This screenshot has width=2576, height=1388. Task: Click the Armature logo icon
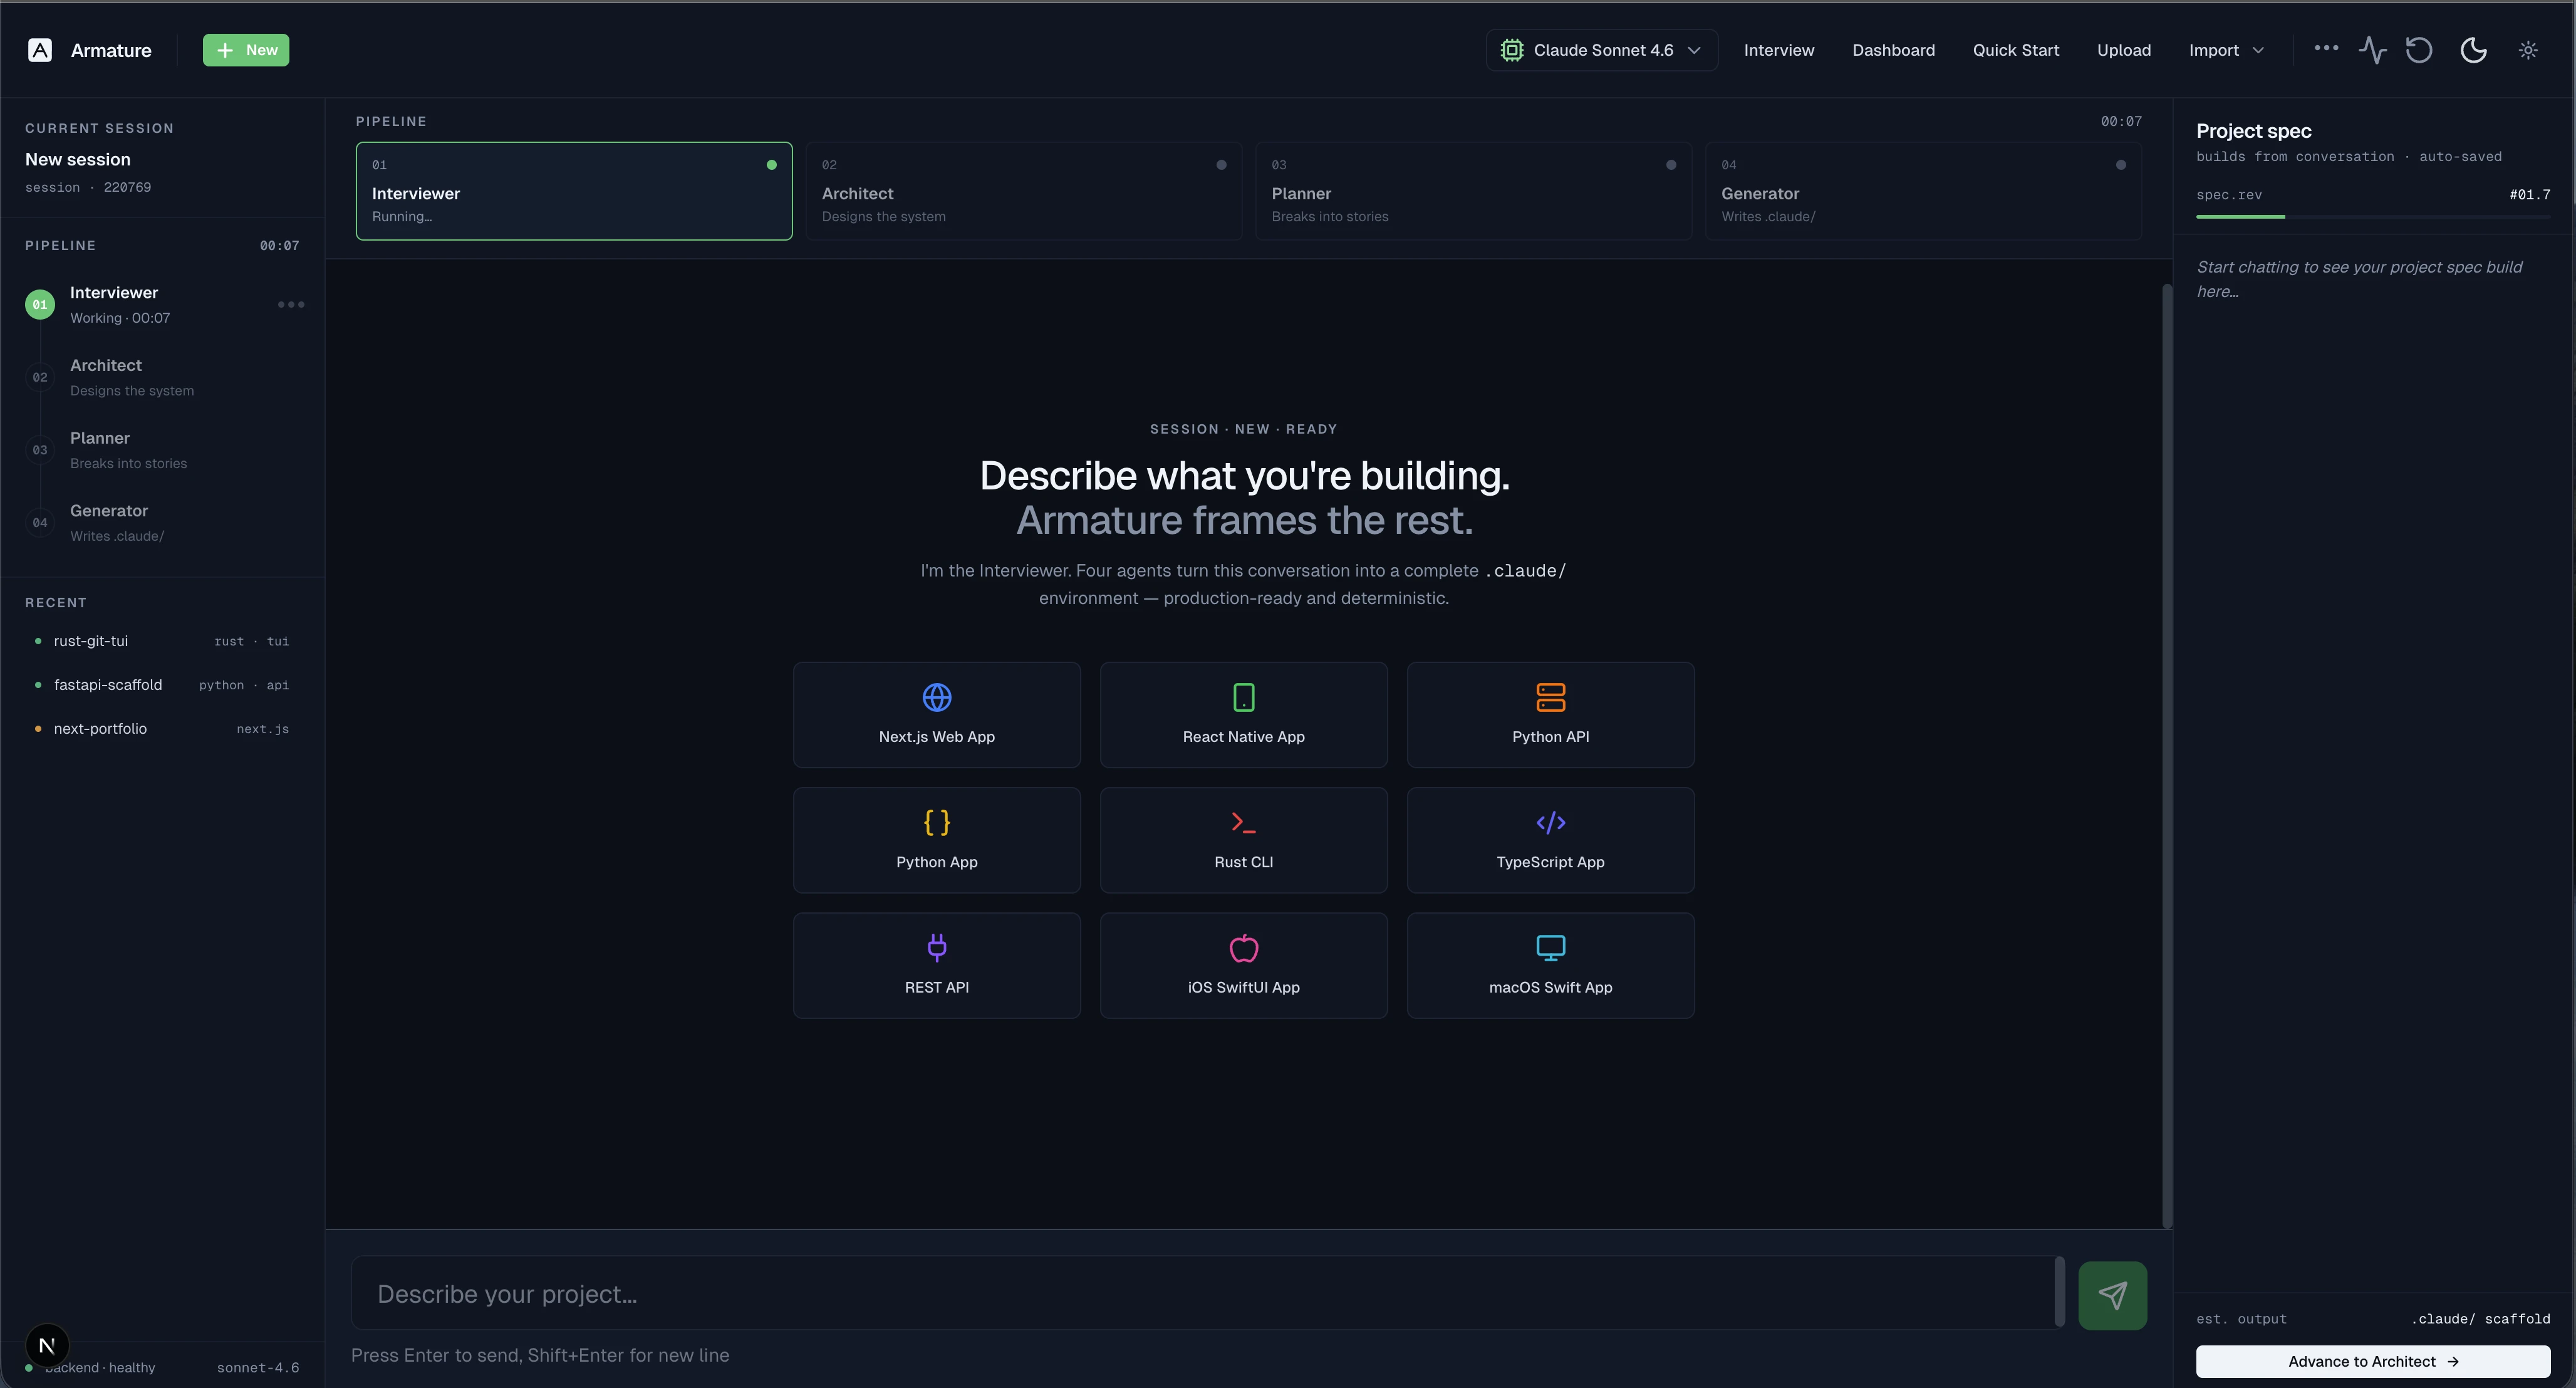click(x=40, y=50)
